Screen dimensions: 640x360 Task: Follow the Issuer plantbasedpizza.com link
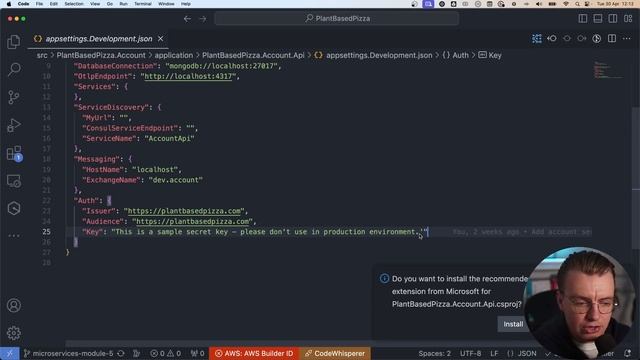click(x=184, y=211)
